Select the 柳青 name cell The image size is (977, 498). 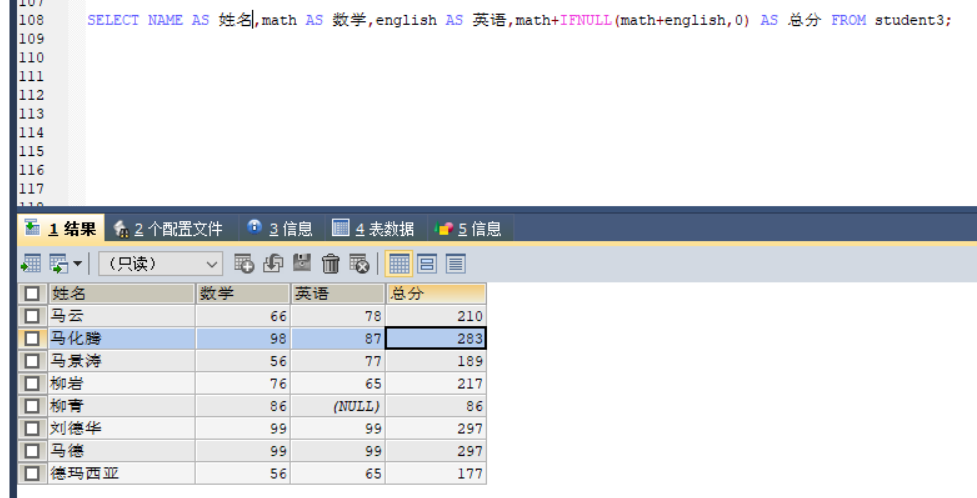[x=122, y=406]
